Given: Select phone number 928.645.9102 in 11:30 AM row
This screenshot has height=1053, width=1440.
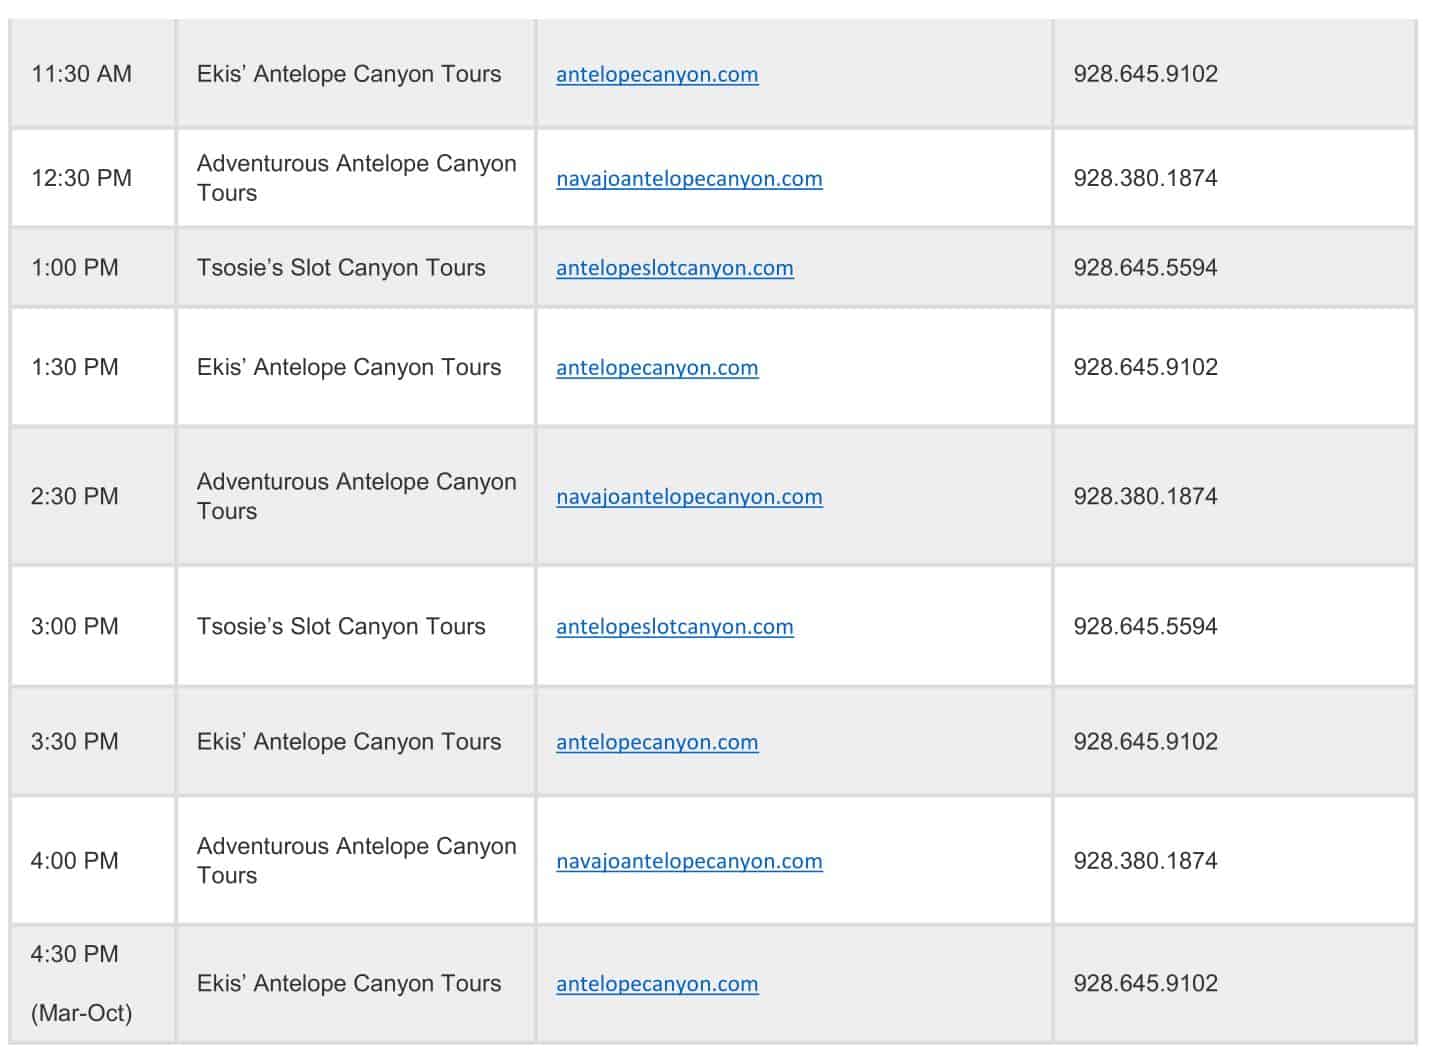Looking at the screenshot, I should click(x=1145, y=74).
